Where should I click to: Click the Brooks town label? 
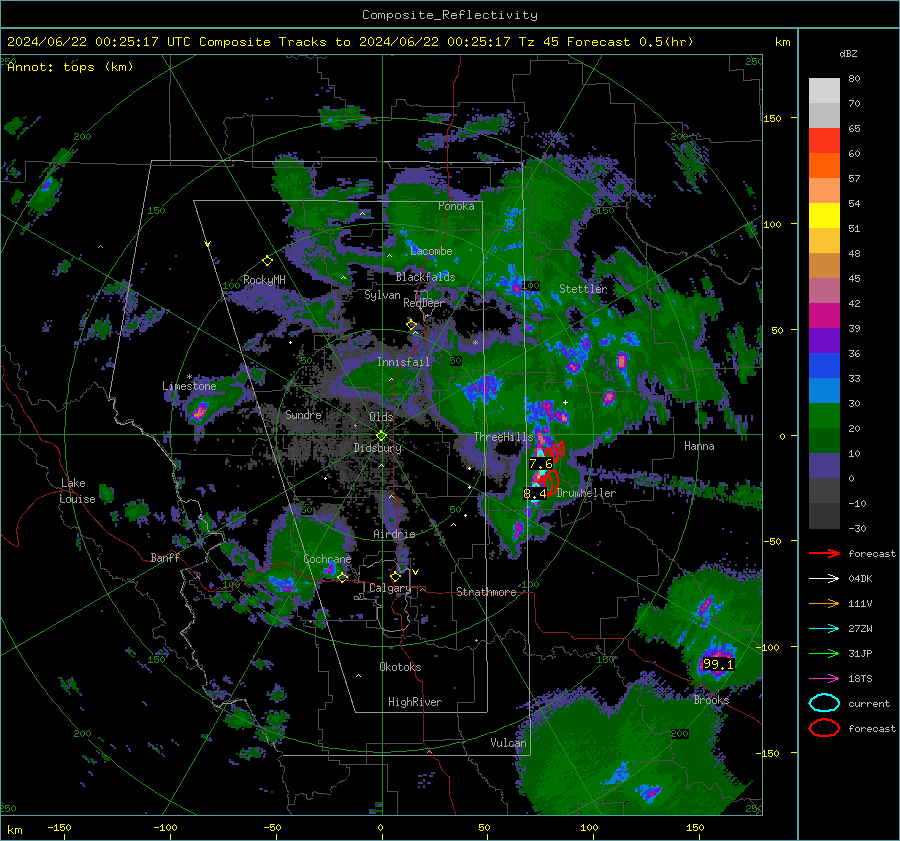(711, 700)
